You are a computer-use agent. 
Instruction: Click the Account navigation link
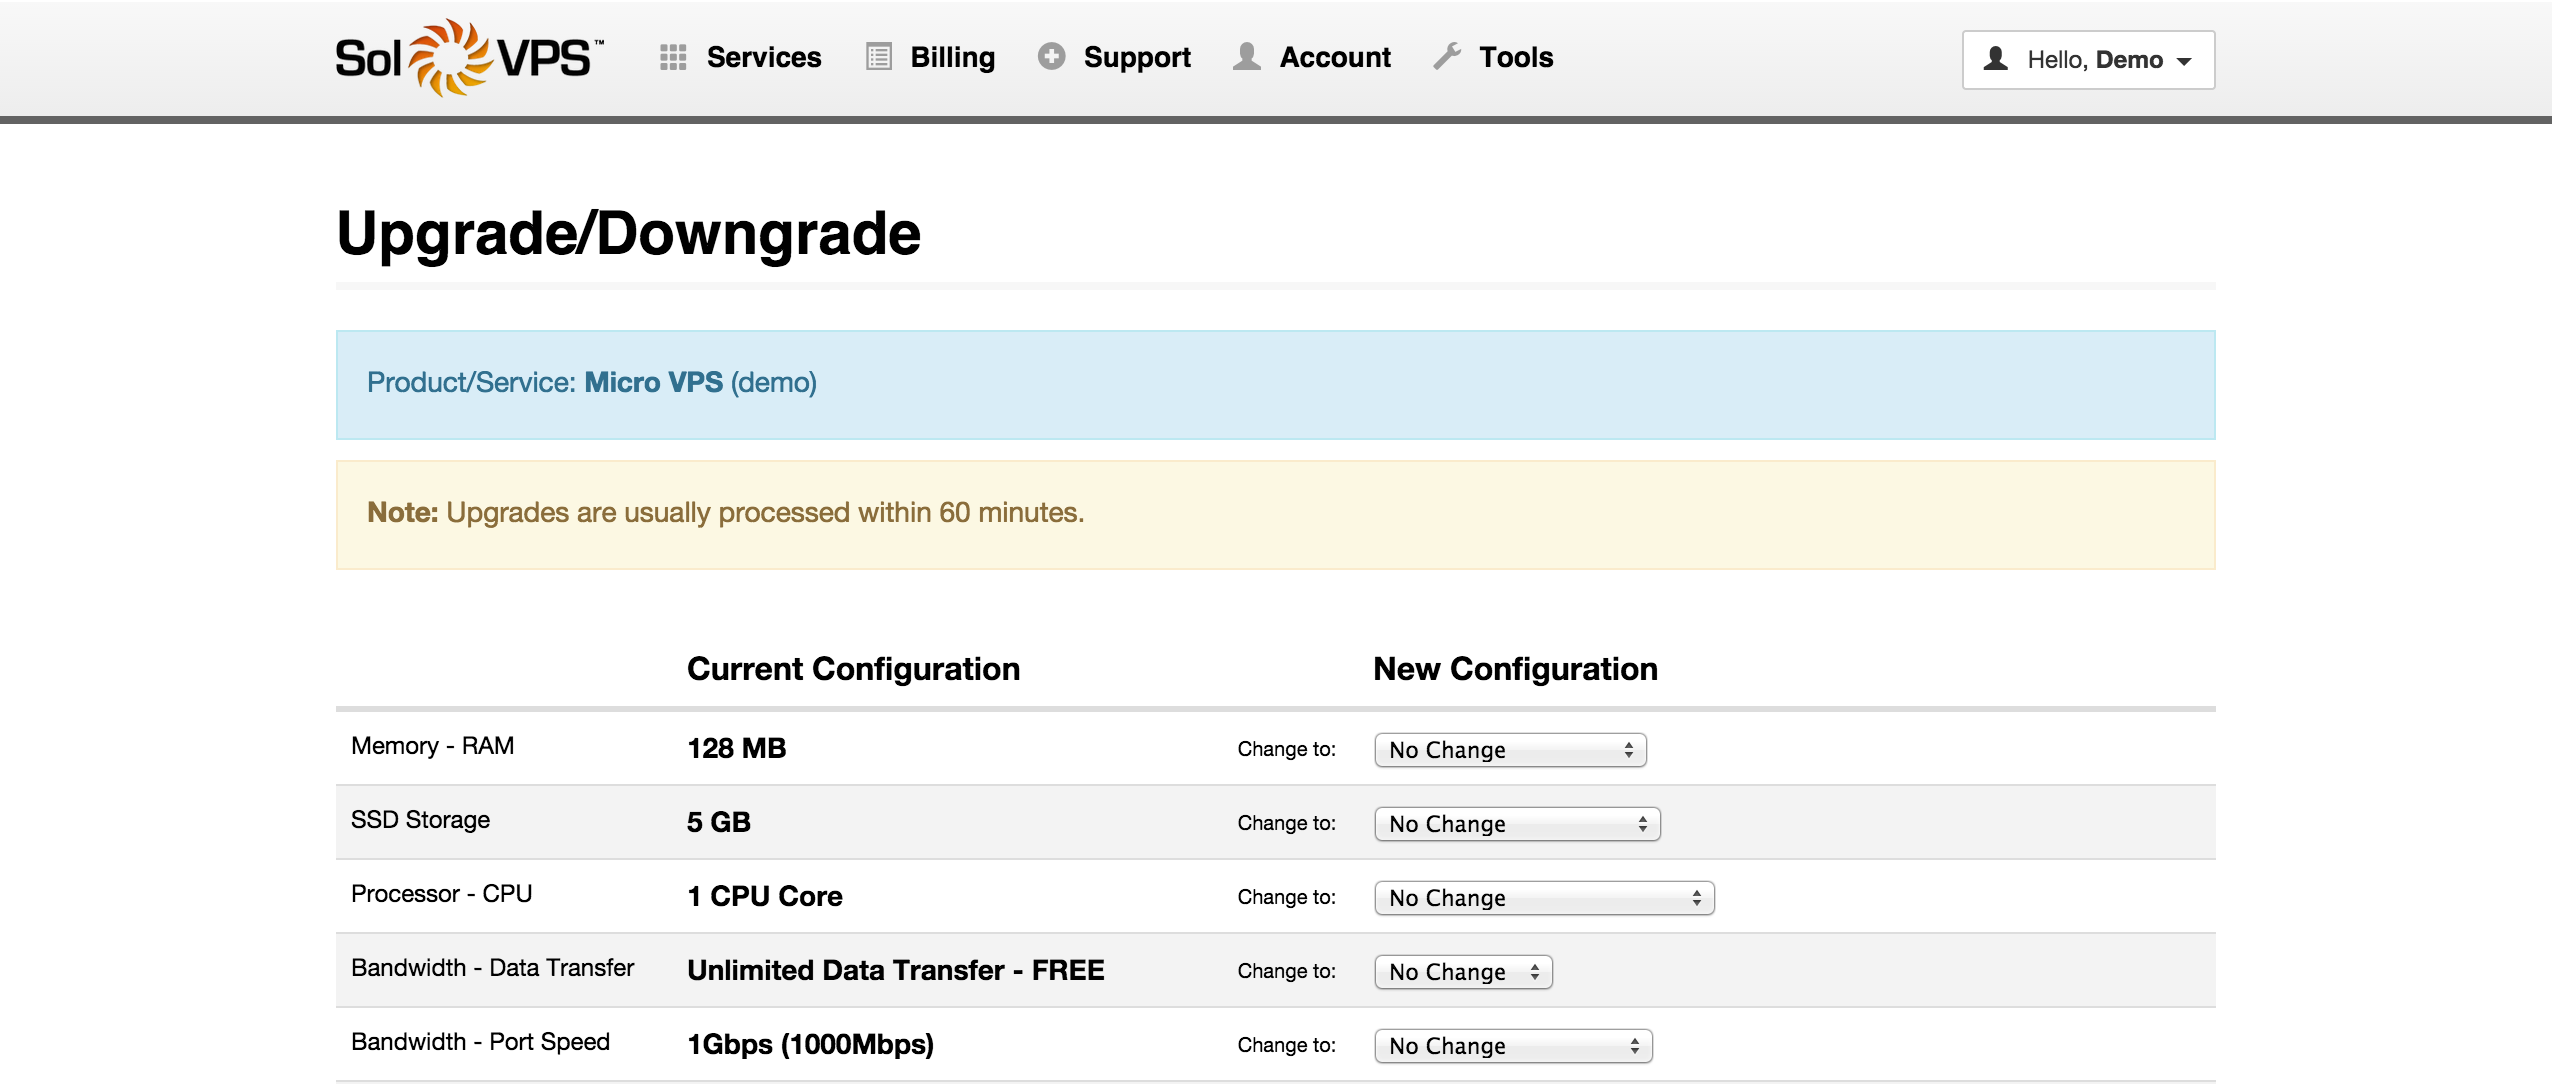click(x=1335, y=57)
